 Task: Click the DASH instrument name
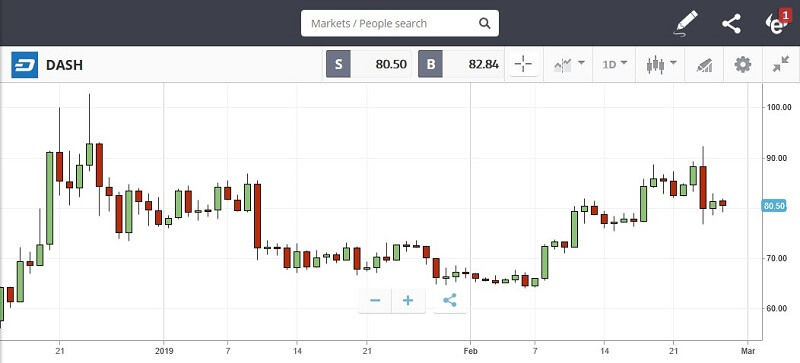point(64,65)
